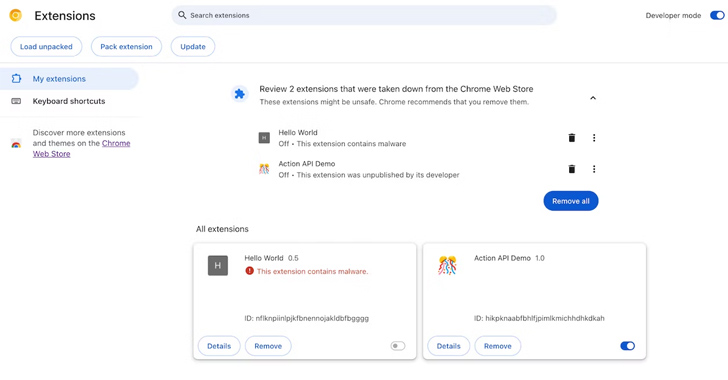
Task: Click the Developer mode label
Action: click(673, 15)
